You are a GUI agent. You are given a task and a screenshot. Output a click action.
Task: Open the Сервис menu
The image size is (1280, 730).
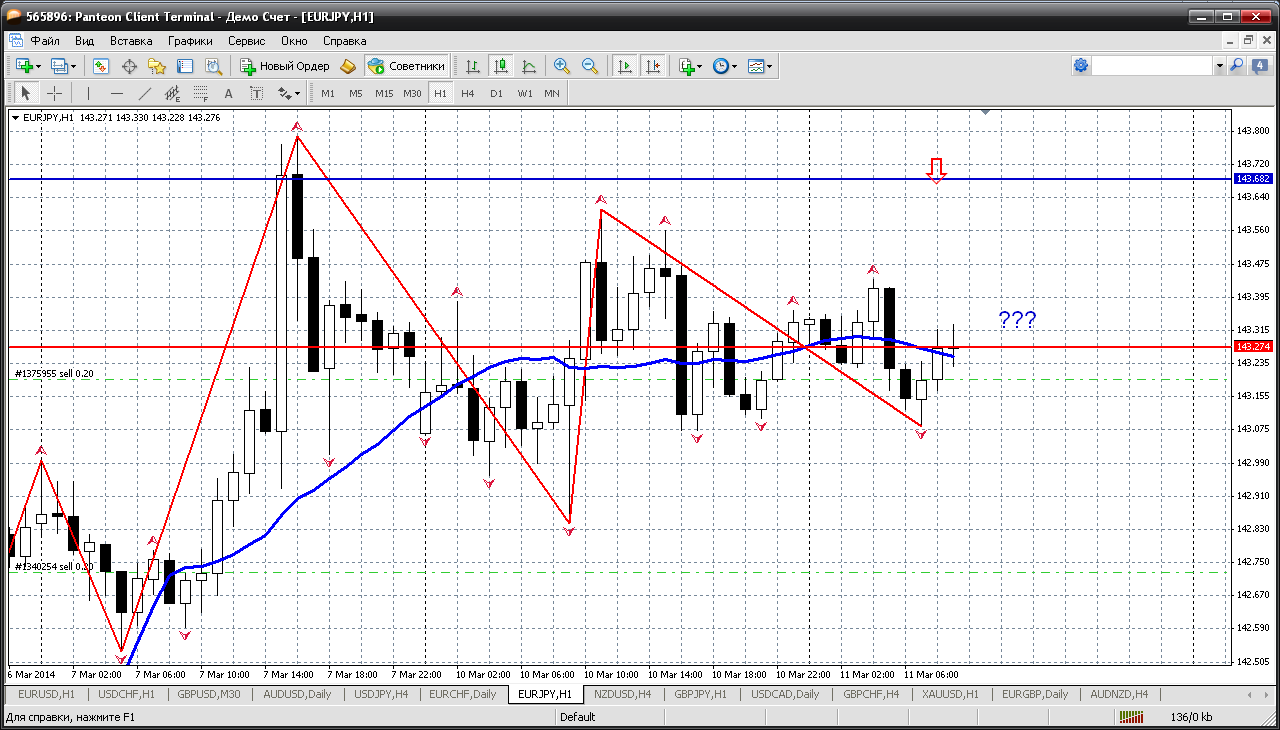click(x=247, y=41)
